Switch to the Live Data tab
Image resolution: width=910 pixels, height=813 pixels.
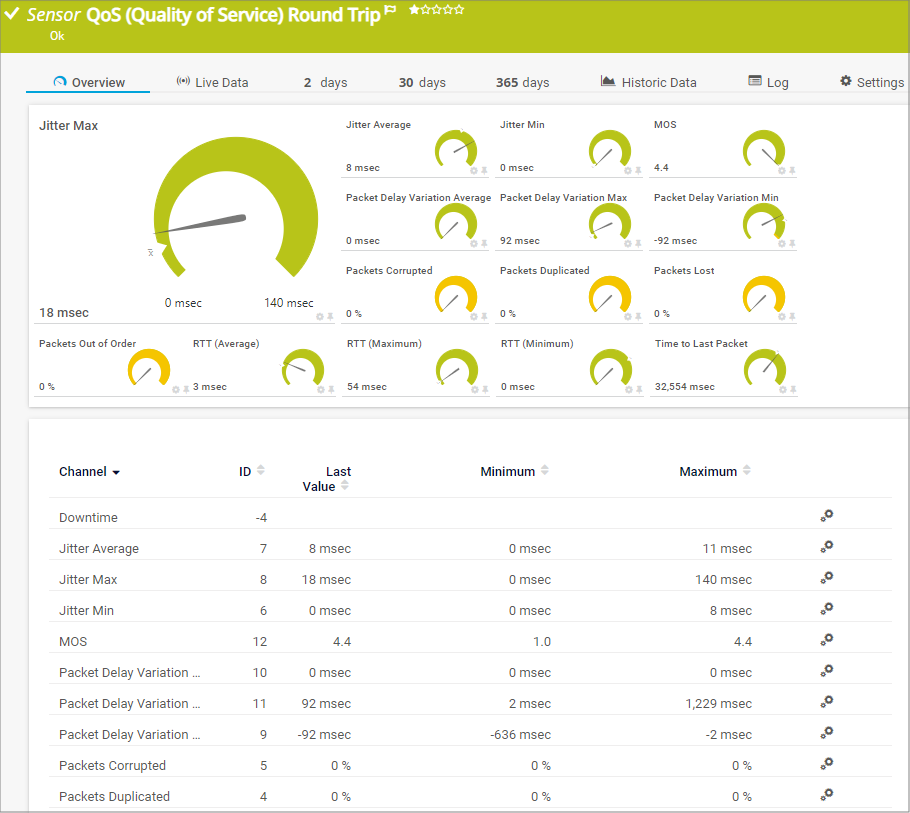(212, 83)
